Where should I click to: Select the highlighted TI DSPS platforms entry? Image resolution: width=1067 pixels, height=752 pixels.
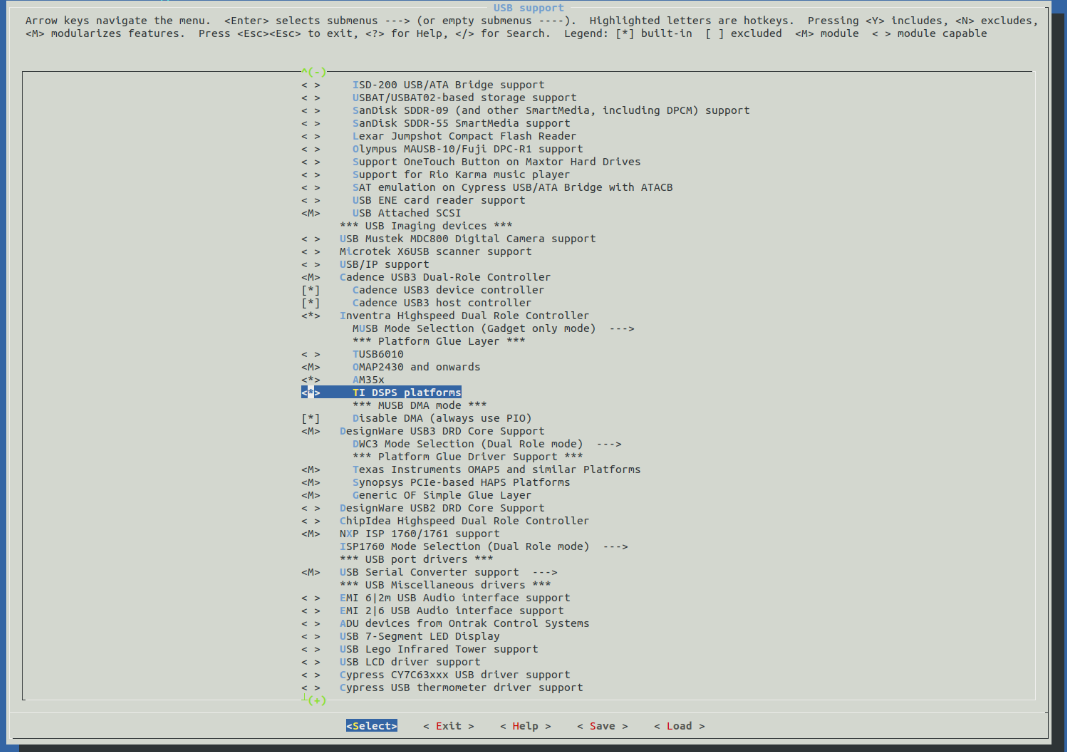point(406,393)
